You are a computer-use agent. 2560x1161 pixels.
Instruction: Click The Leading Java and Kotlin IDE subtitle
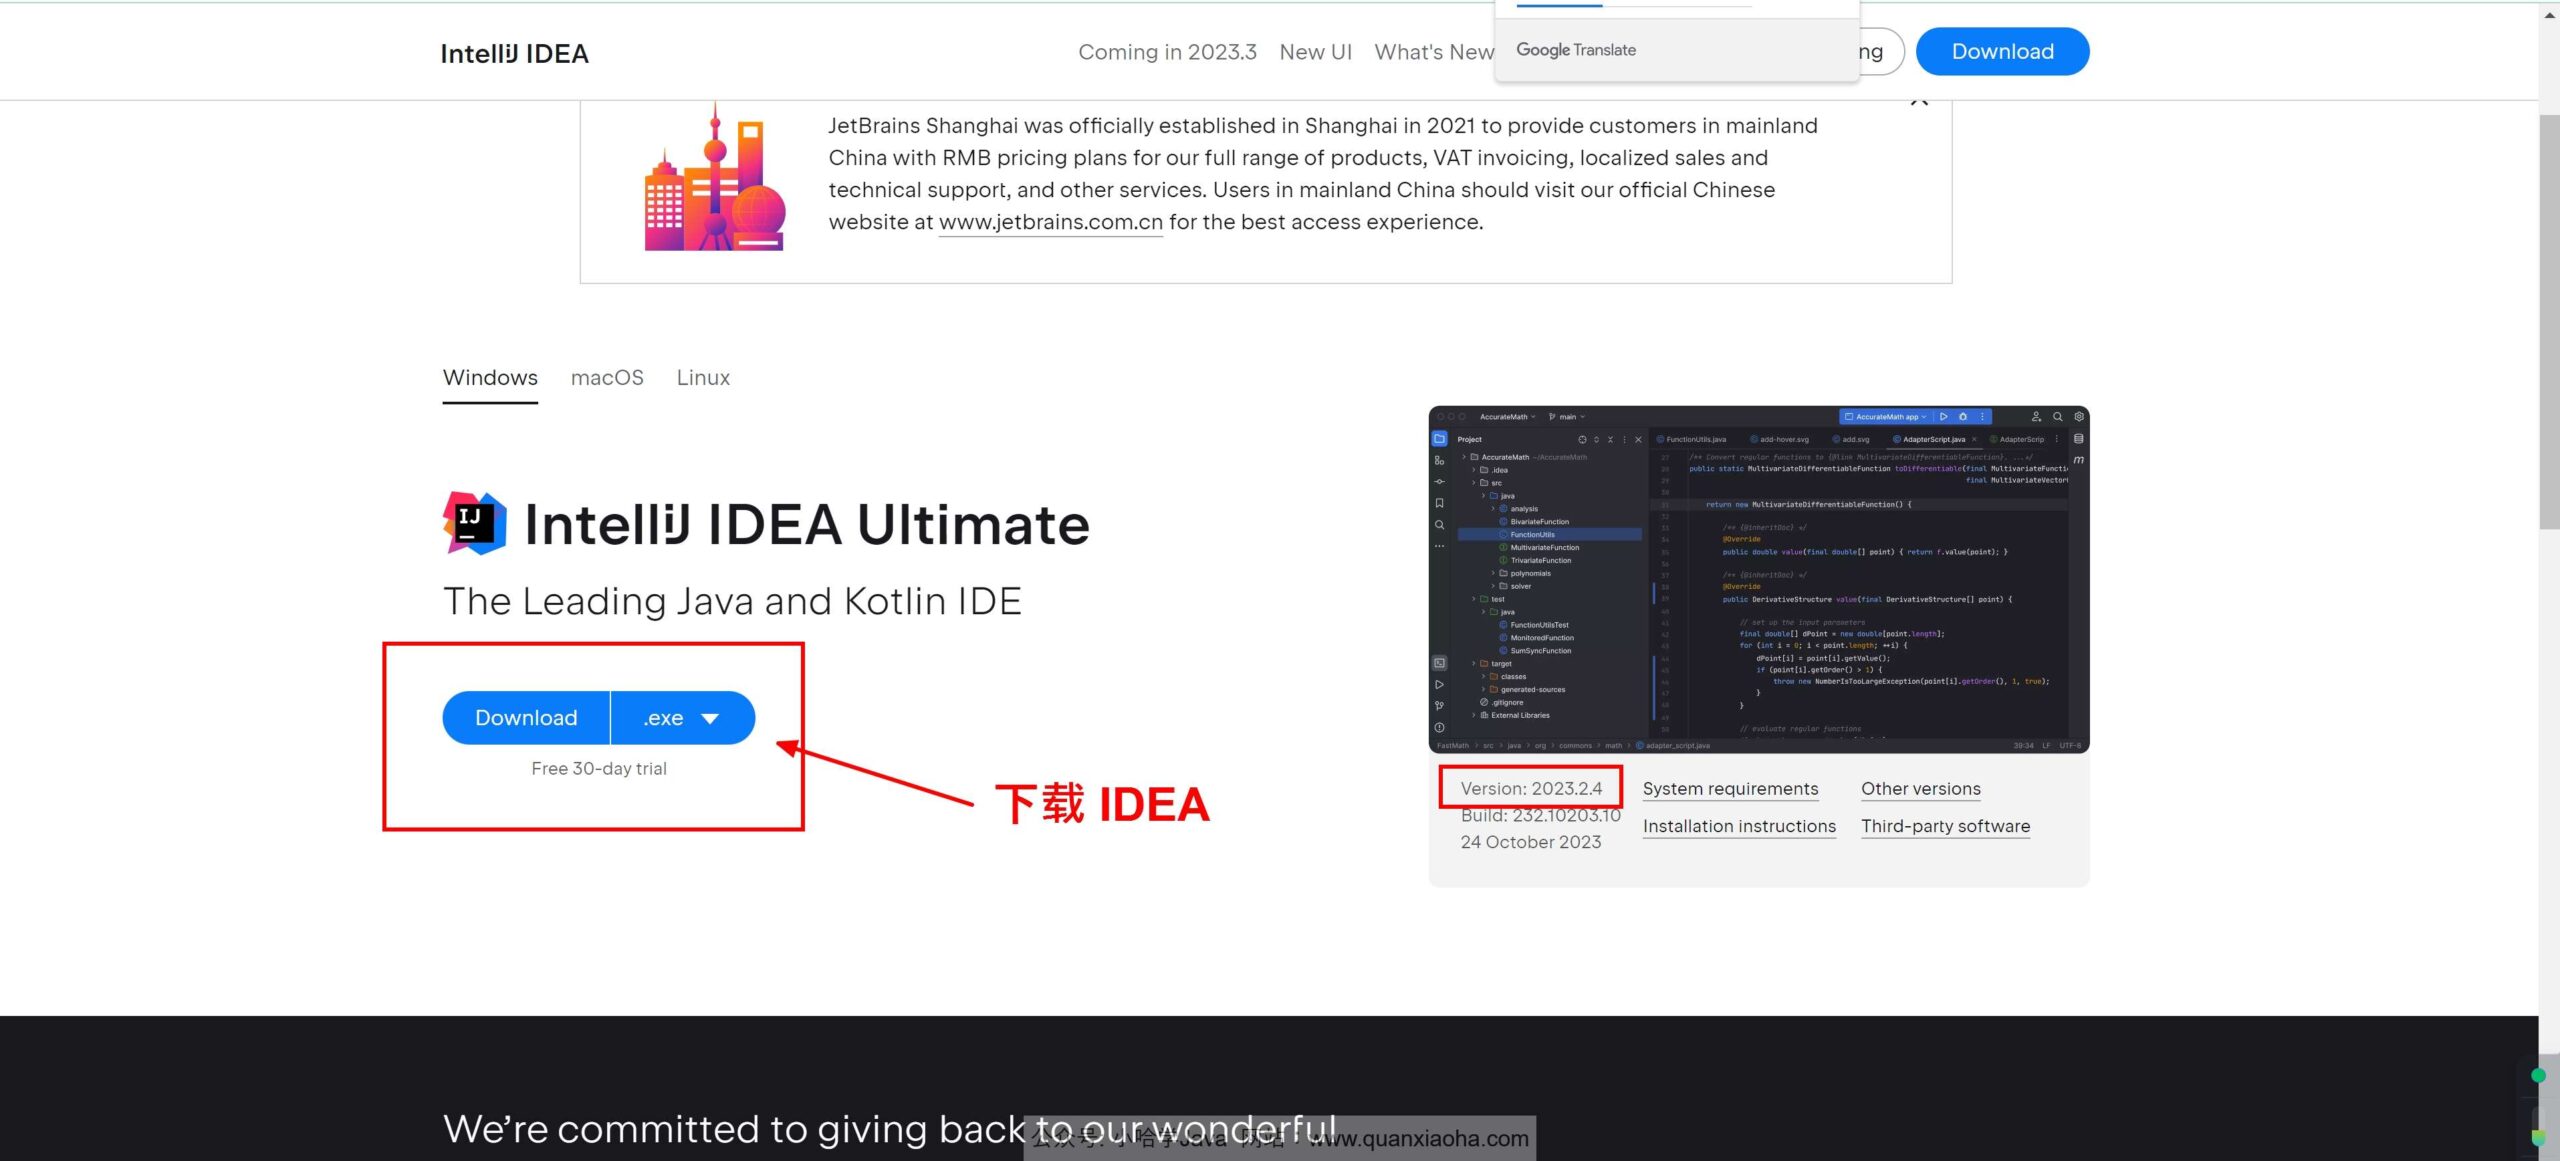pos(732,602)
